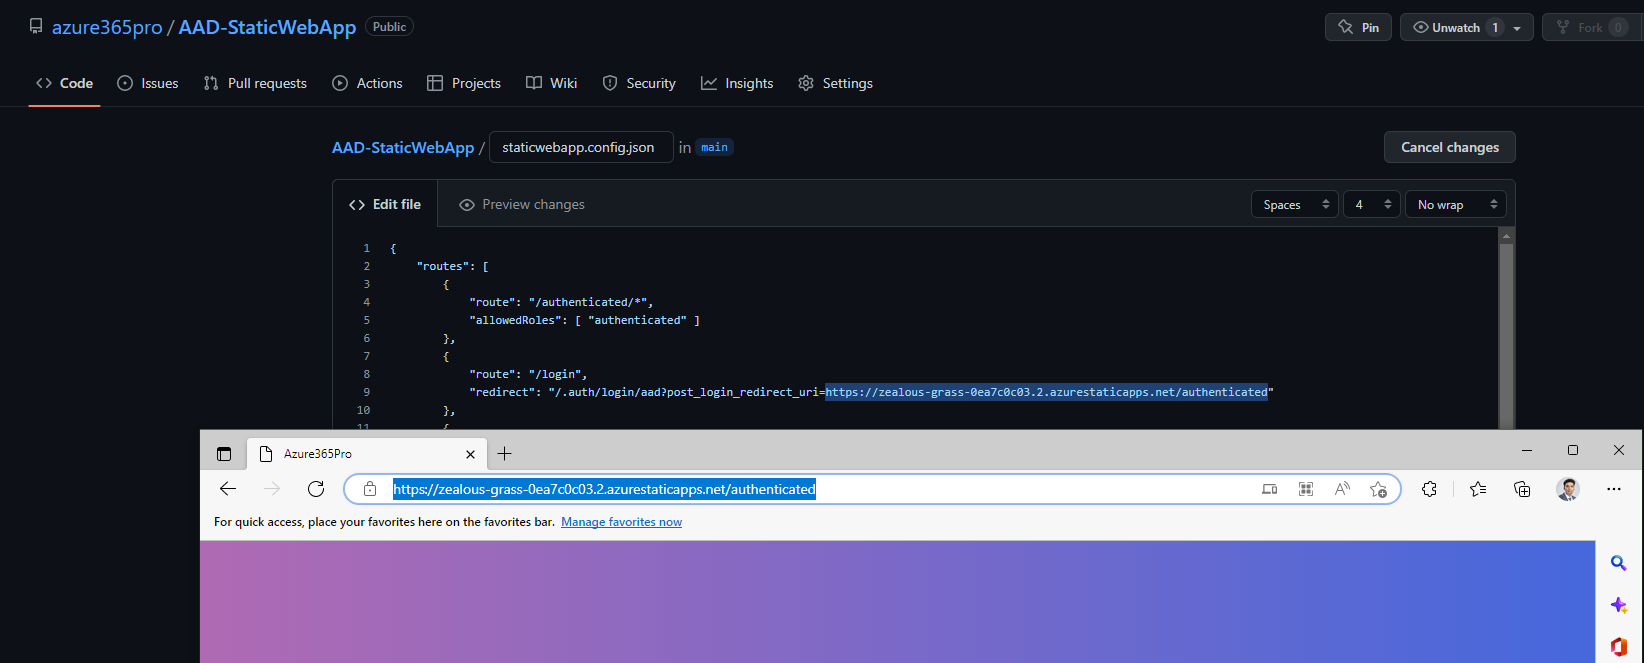
Task: Pin the repository with Pin button
Action: tap(1358, 27)
